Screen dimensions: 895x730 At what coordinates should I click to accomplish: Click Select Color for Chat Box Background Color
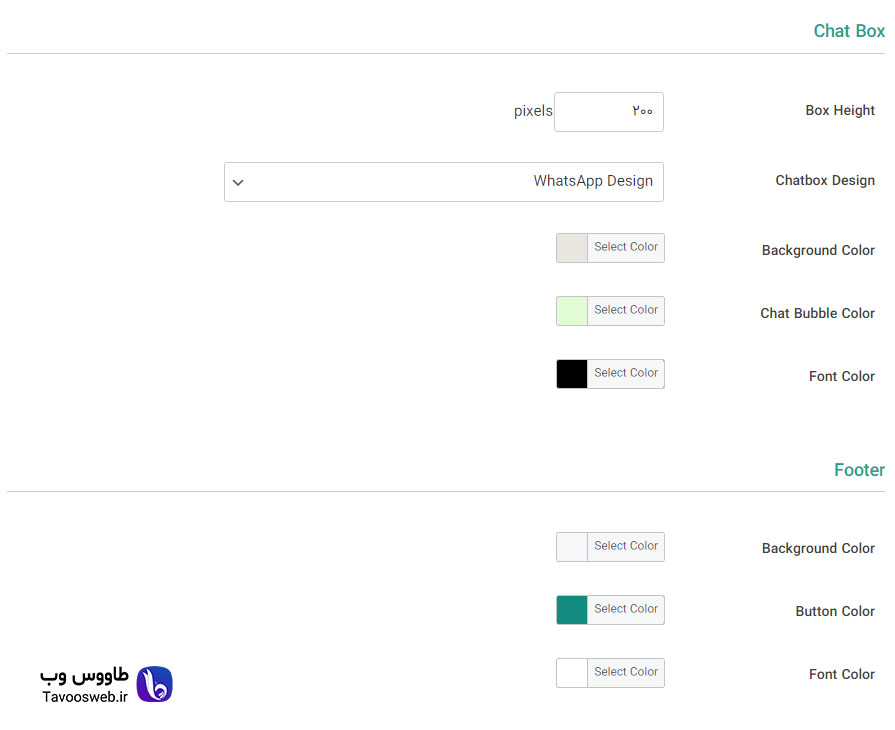(x=626, y=248)
